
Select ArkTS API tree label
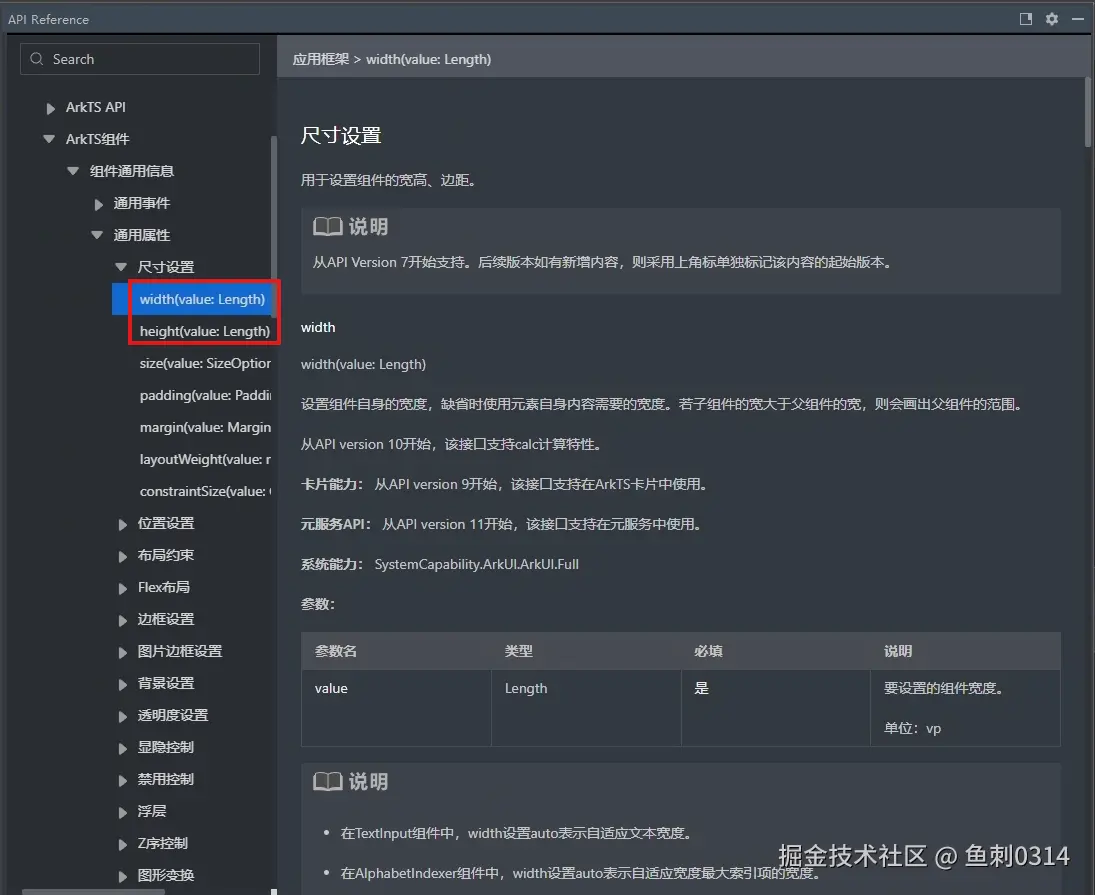tap(96, 107)
